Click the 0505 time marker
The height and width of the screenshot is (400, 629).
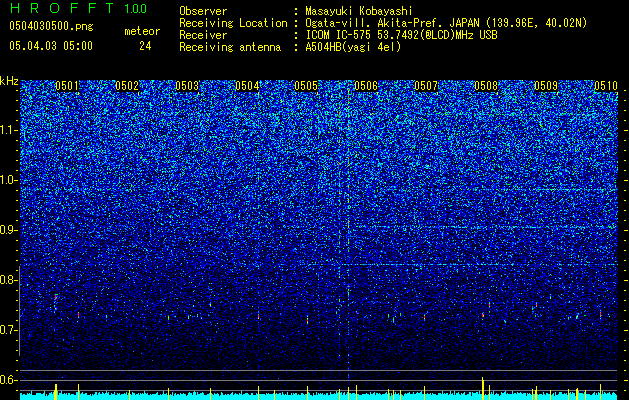point(306,86)
